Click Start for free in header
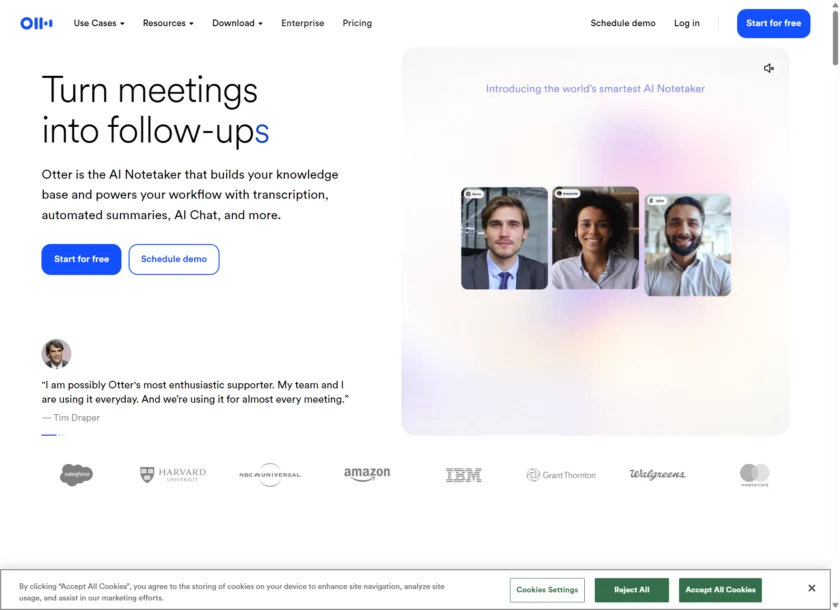This screenshot has width=840, height=610. pos(774,24)
